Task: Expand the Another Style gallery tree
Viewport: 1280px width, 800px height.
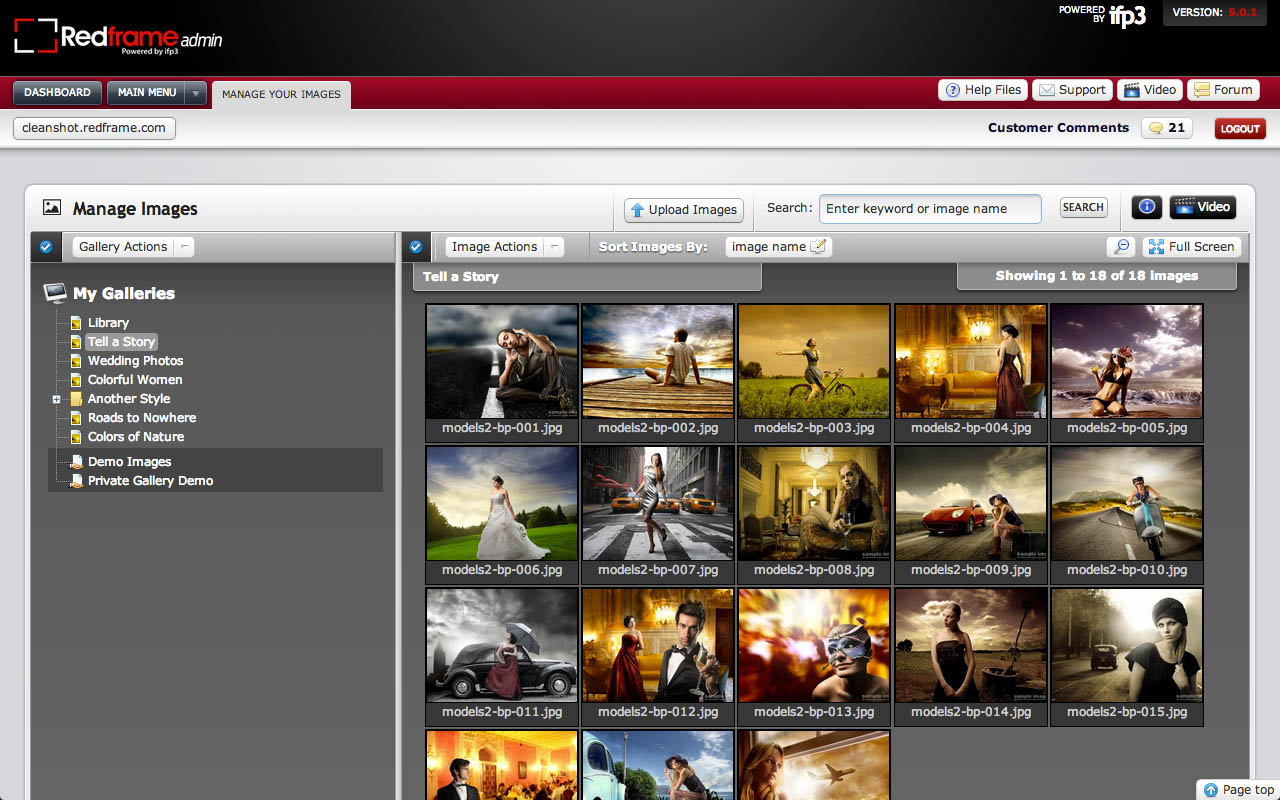Action: [x=57, y=399]
